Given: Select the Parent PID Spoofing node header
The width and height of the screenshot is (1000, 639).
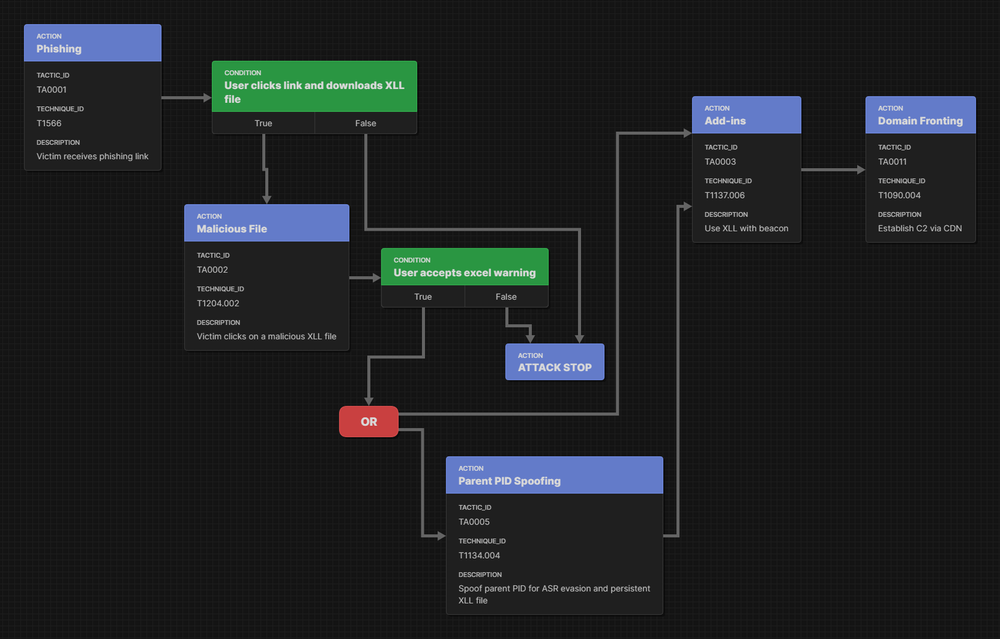Looking at the screenshot, I should 554,475.
